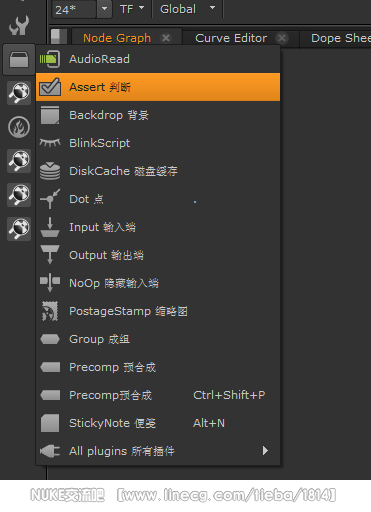This screenshot has width=371, height=512.
Task: Select the AudioRead node menu entry
Action: click(158, 59)
